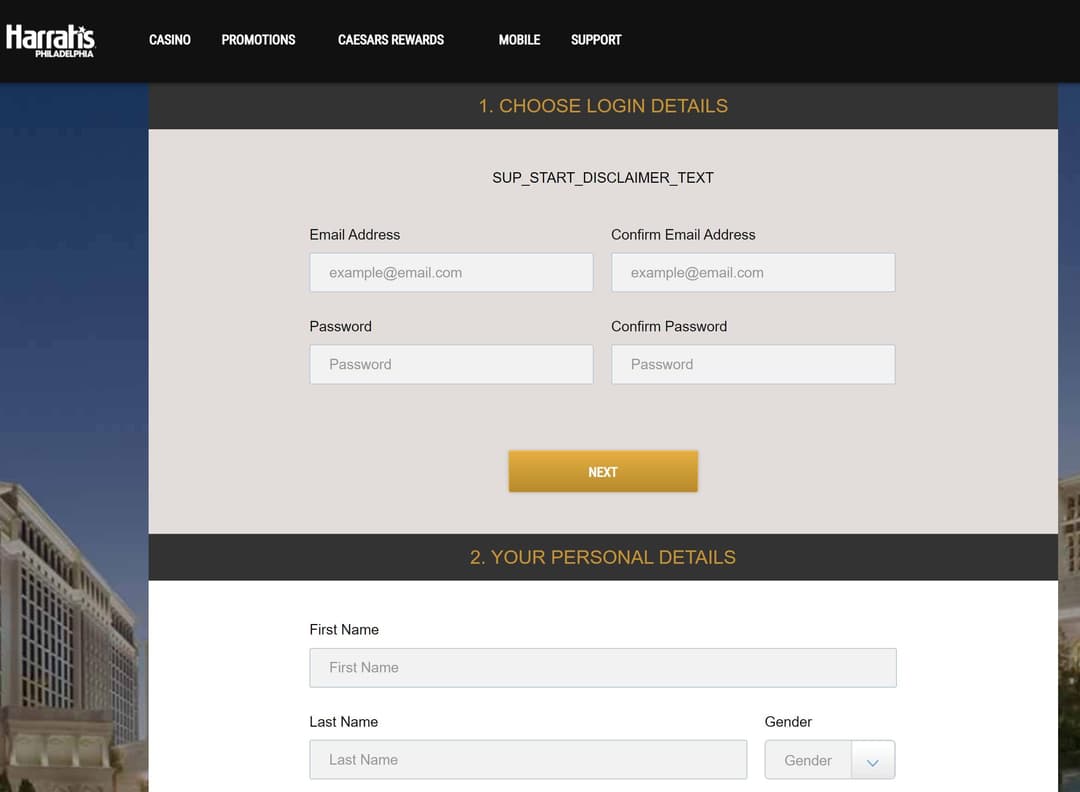Screen dimensions: 1080x792
Task: Collapse the Your Personal Details section header
Action: [x=603, y=557]
